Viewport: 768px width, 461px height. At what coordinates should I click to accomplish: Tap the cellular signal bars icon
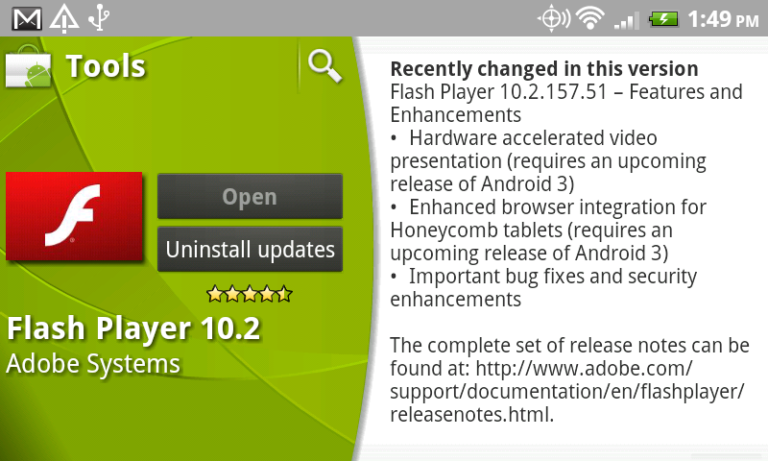[626, 21]
